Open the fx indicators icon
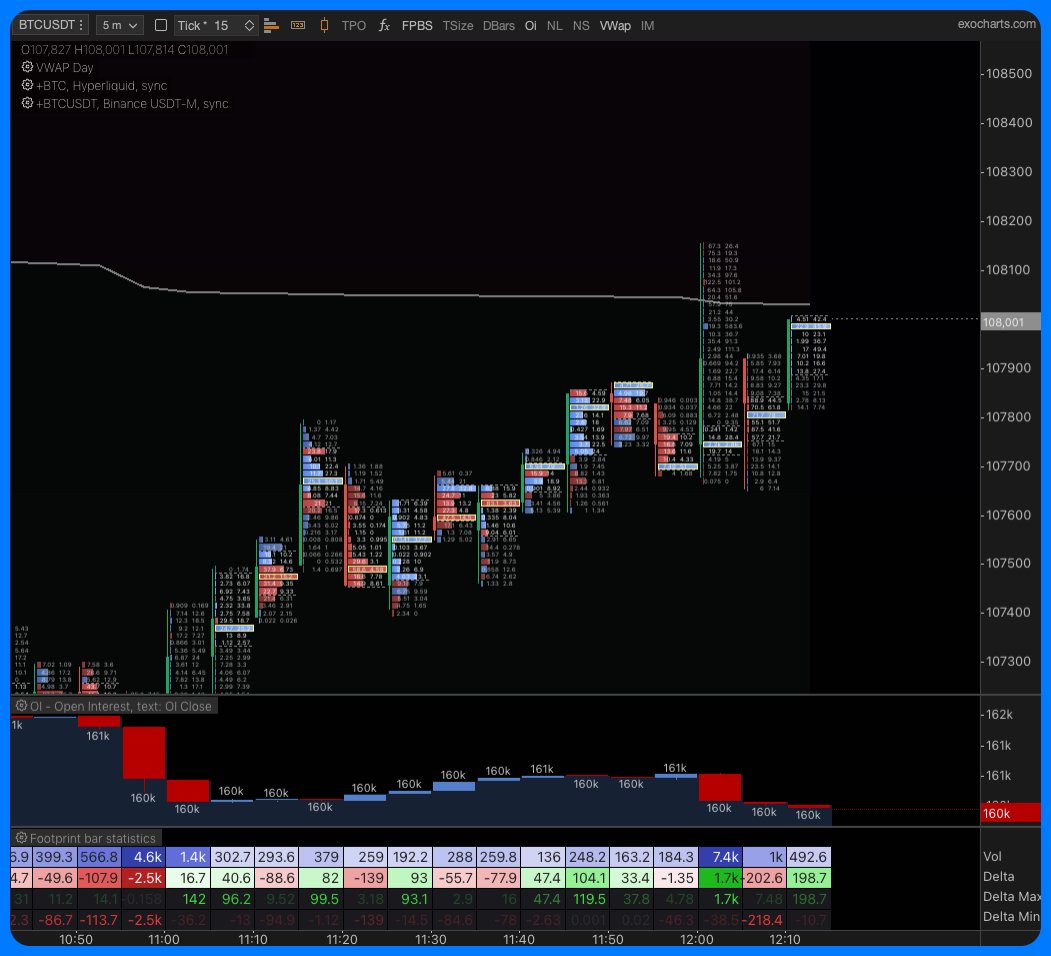The image size is (1051, 956). click(384, 26)
